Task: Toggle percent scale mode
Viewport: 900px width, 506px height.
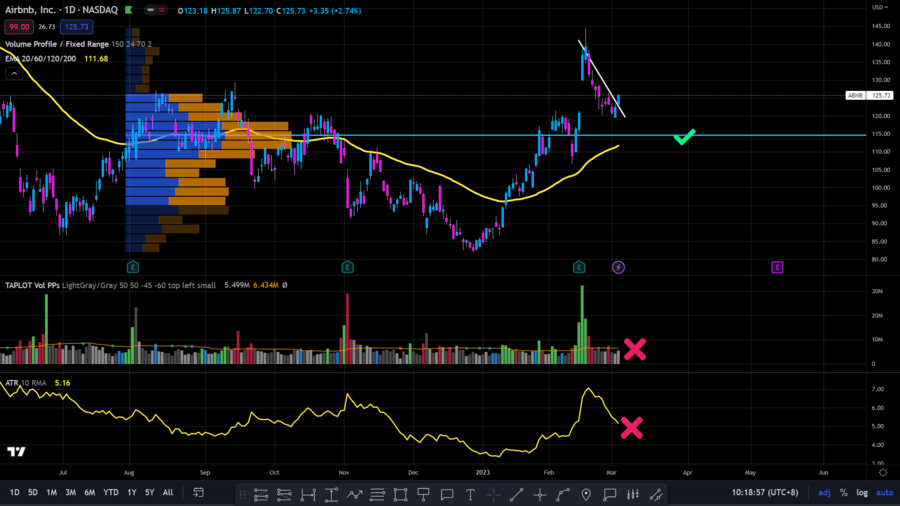Action: click(843, 493)
